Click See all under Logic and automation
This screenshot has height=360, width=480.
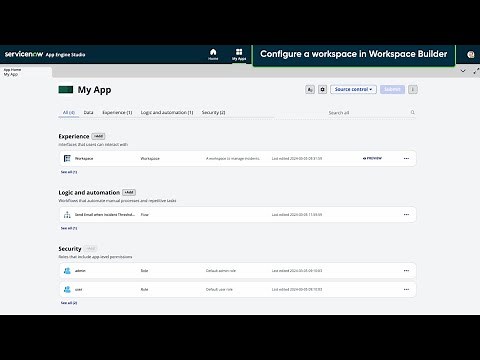click(69, 228)
